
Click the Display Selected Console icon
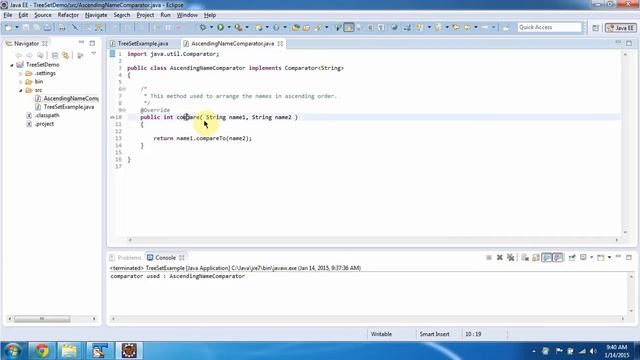pyautogui.click(x=584, y=258)
